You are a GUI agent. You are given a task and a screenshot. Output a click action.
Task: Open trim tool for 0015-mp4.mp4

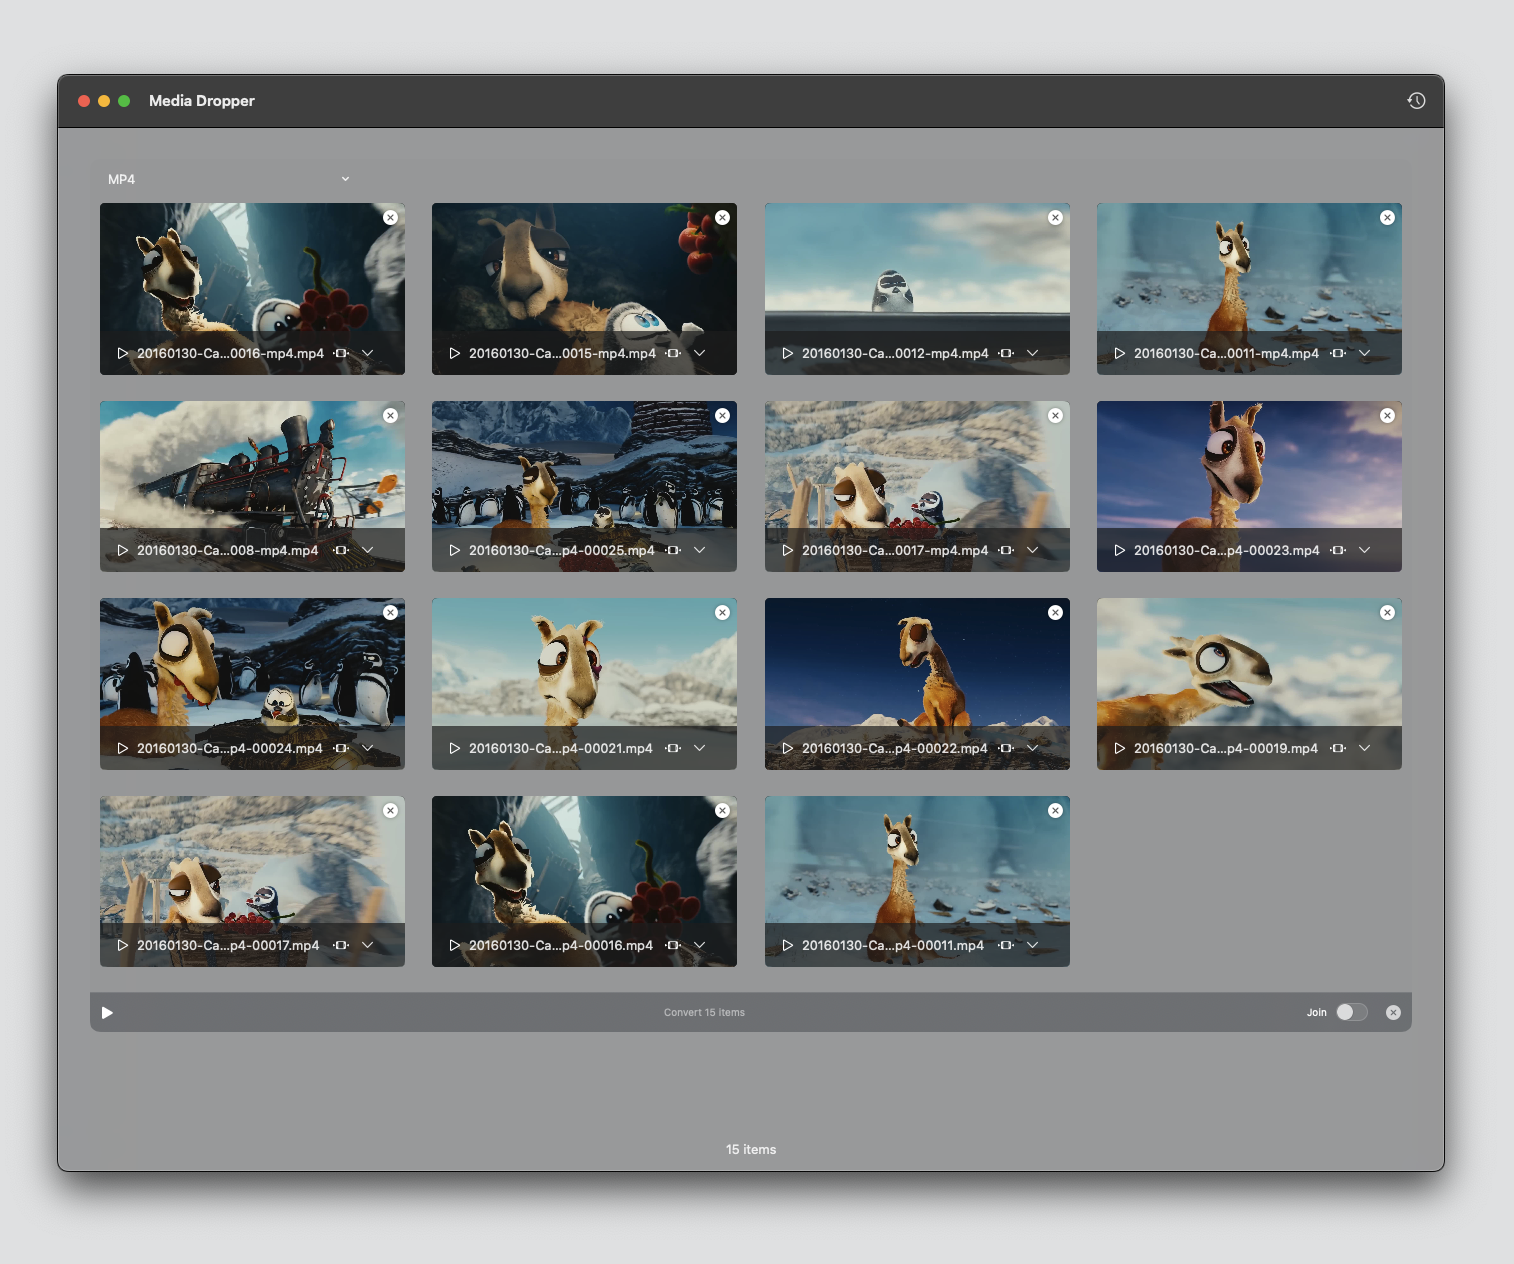[x=673, y=353]
